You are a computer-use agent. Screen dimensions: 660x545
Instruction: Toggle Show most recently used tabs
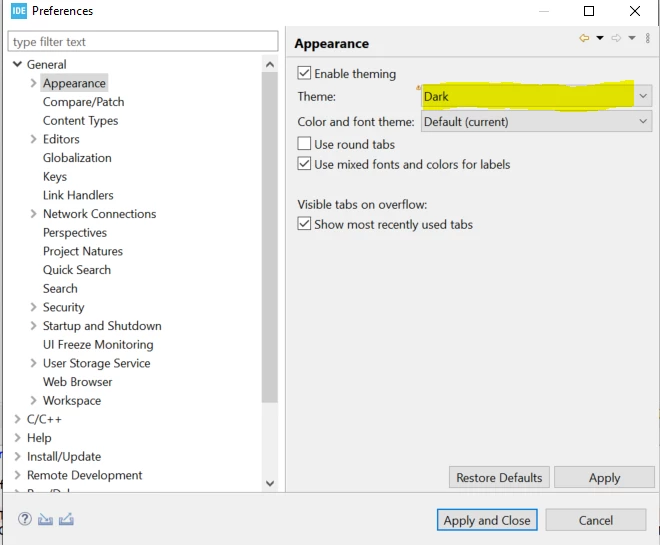tap(304, 223)
